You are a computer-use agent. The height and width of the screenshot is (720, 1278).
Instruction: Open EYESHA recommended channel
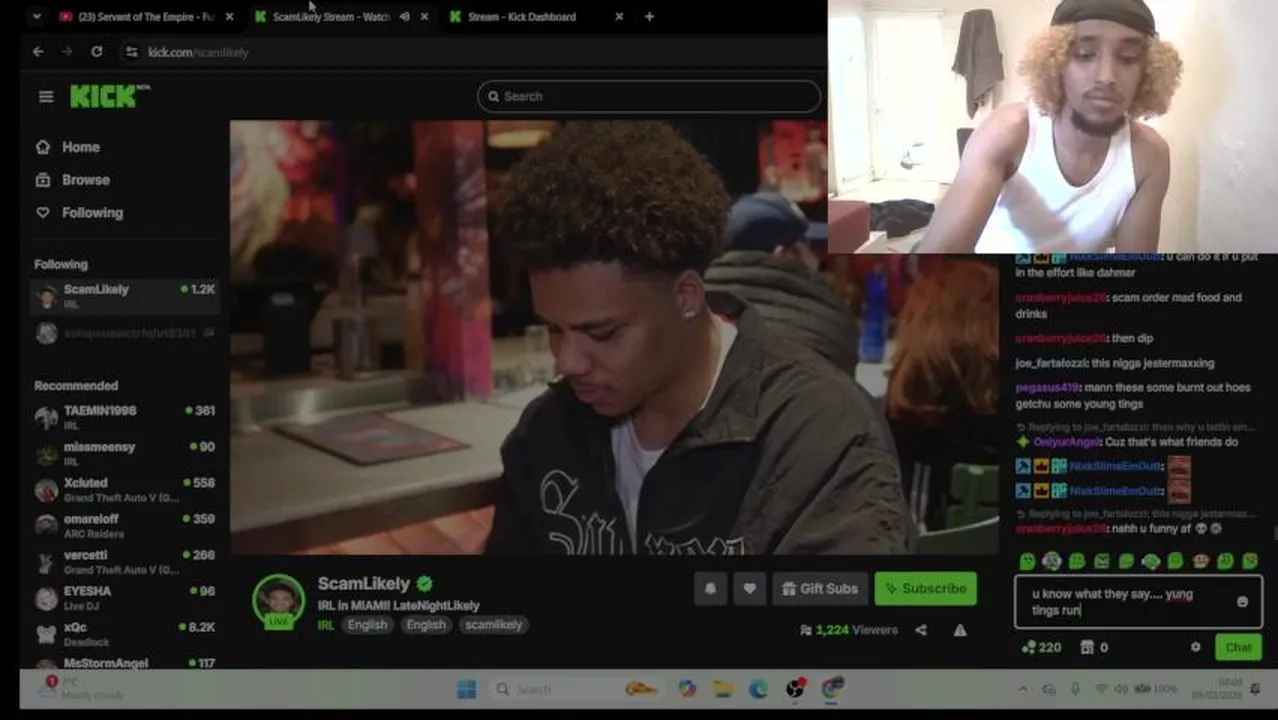tap(125, 597)
